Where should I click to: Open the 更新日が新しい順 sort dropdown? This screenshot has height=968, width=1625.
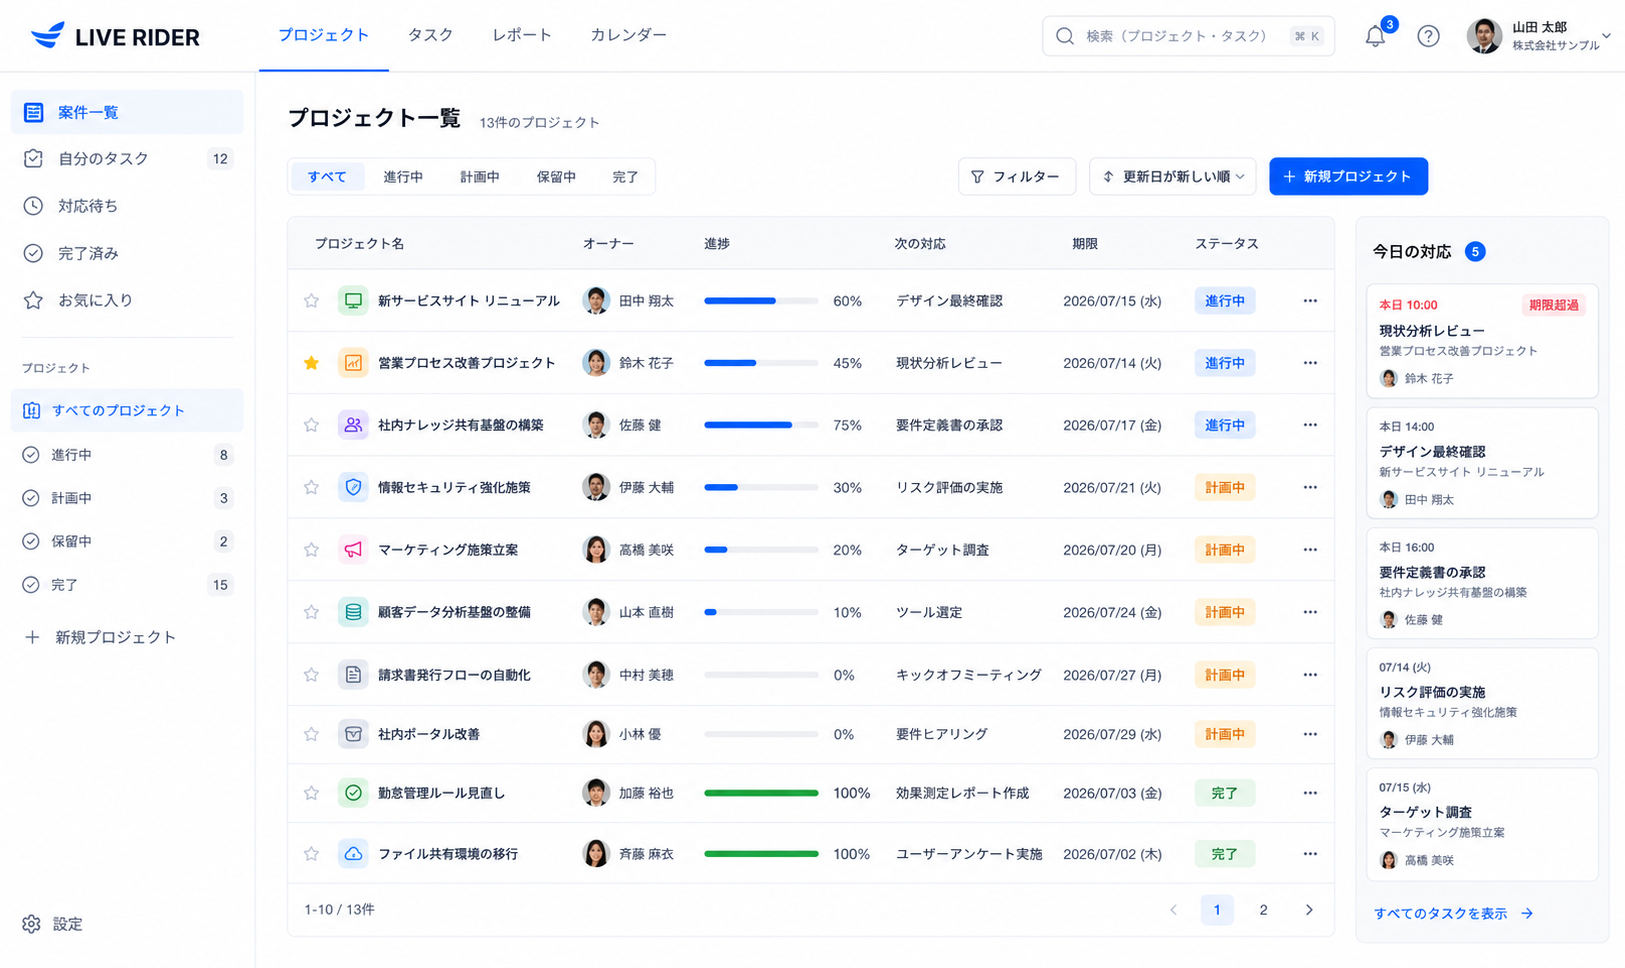click(1172, 176)
